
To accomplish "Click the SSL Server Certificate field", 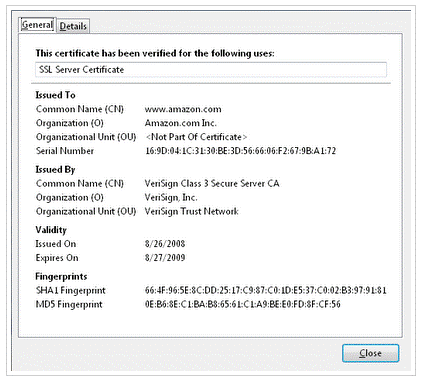I will pos(211,70).
